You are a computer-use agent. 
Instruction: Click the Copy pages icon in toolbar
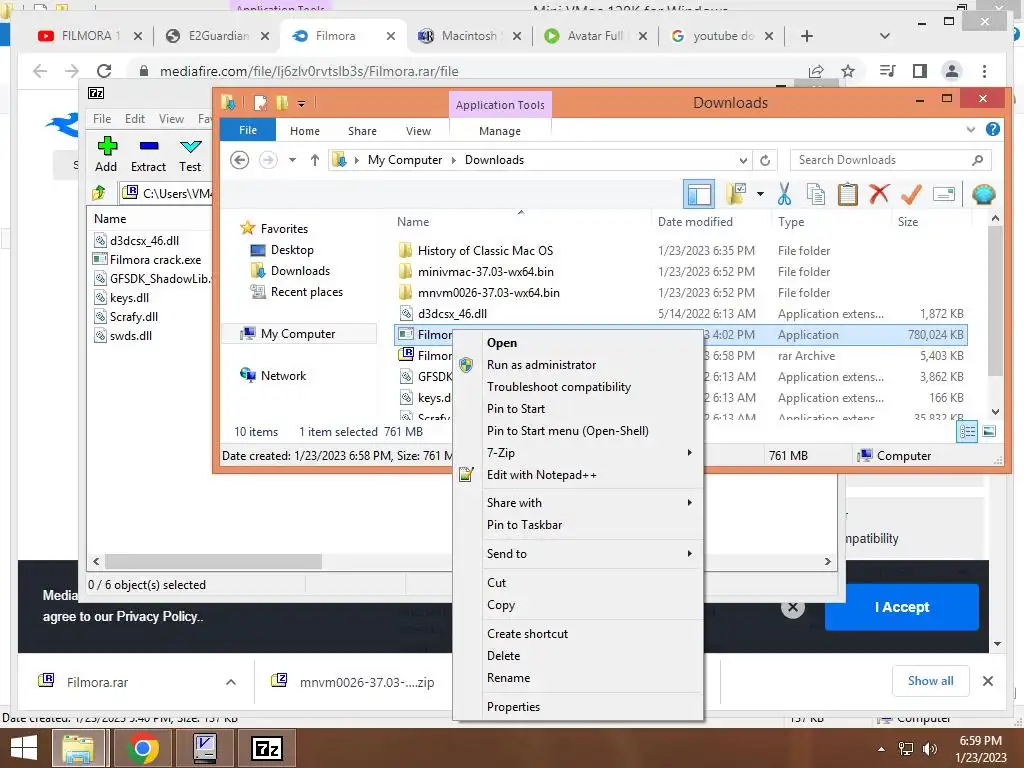(x=816, y=194)
